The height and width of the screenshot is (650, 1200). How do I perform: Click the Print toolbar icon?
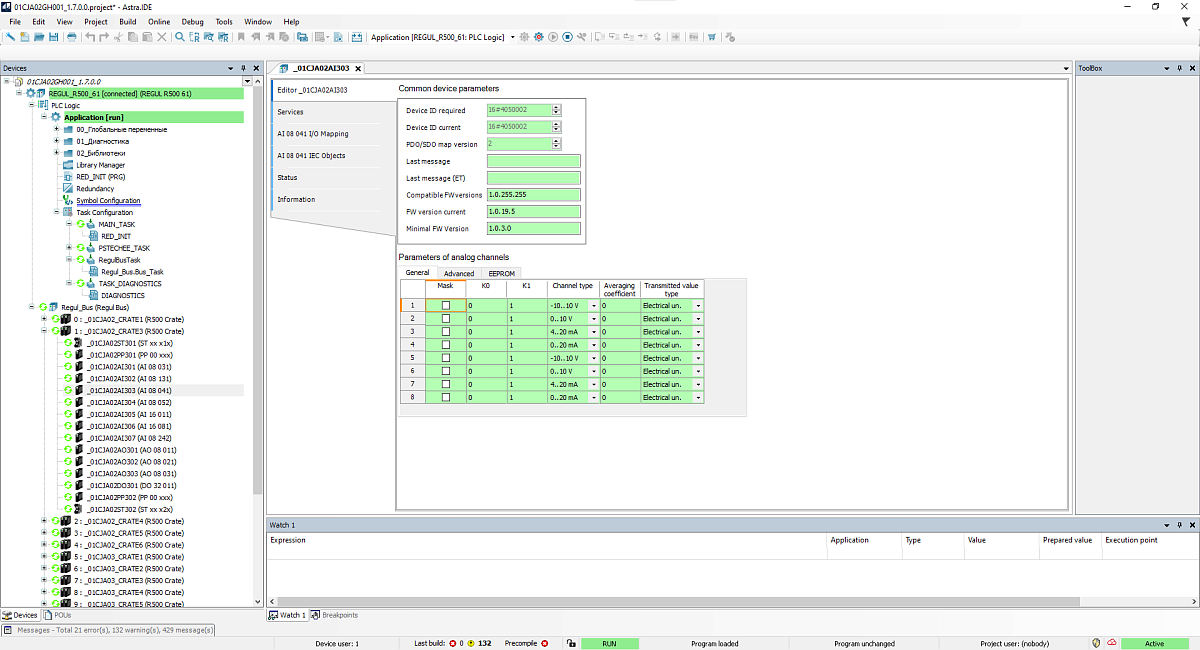pyautogui.click(x=71, y=37)
